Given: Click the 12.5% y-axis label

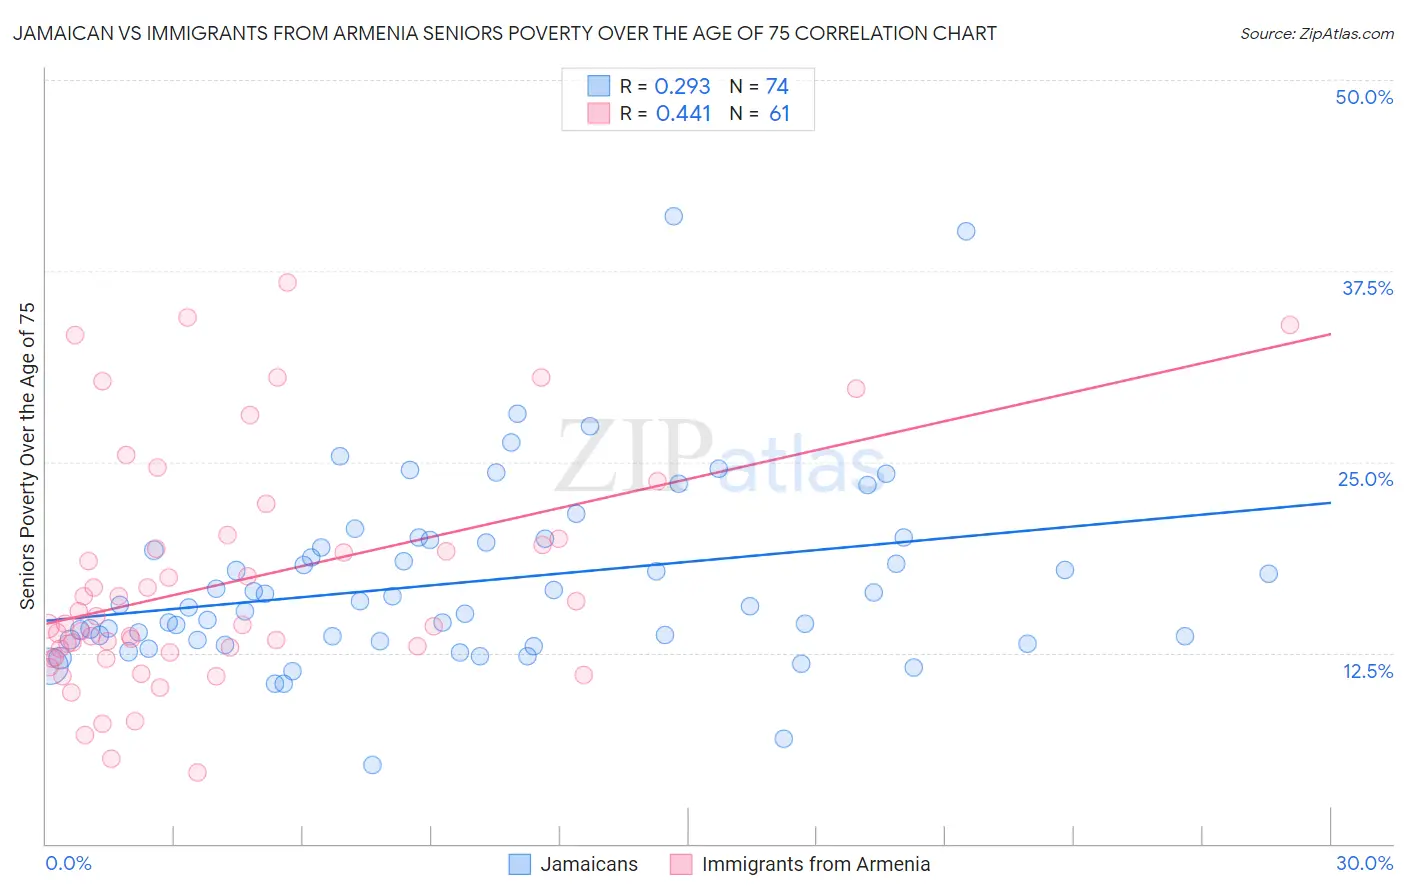Looking at the screenshot, I should coord(1367,671).
